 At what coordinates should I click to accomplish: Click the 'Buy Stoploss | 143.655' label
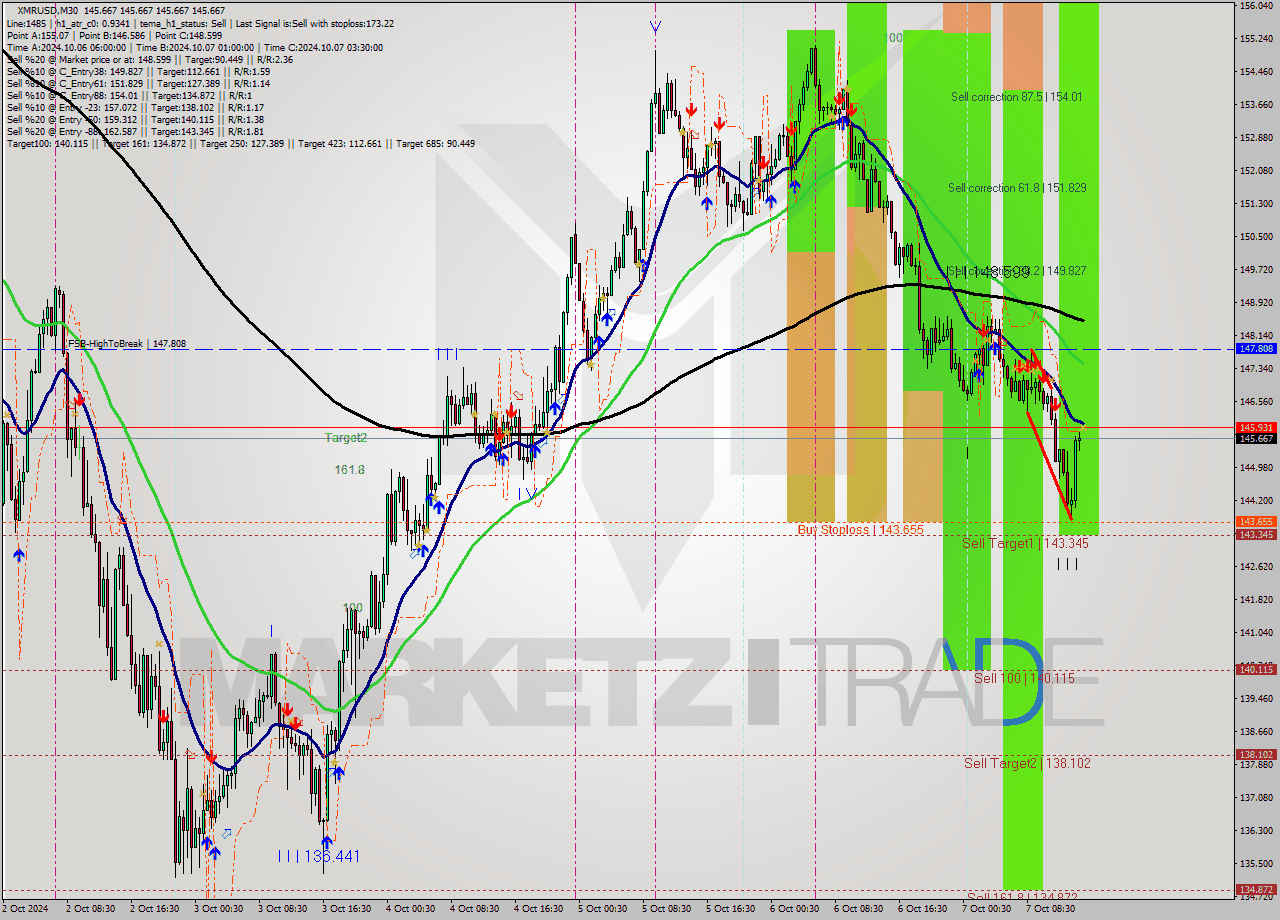[x=860, y=530]
